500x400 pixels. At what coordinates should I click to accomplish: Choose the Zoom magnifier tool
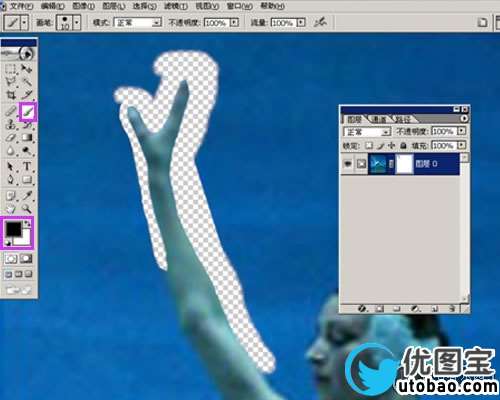pos(27,209)
